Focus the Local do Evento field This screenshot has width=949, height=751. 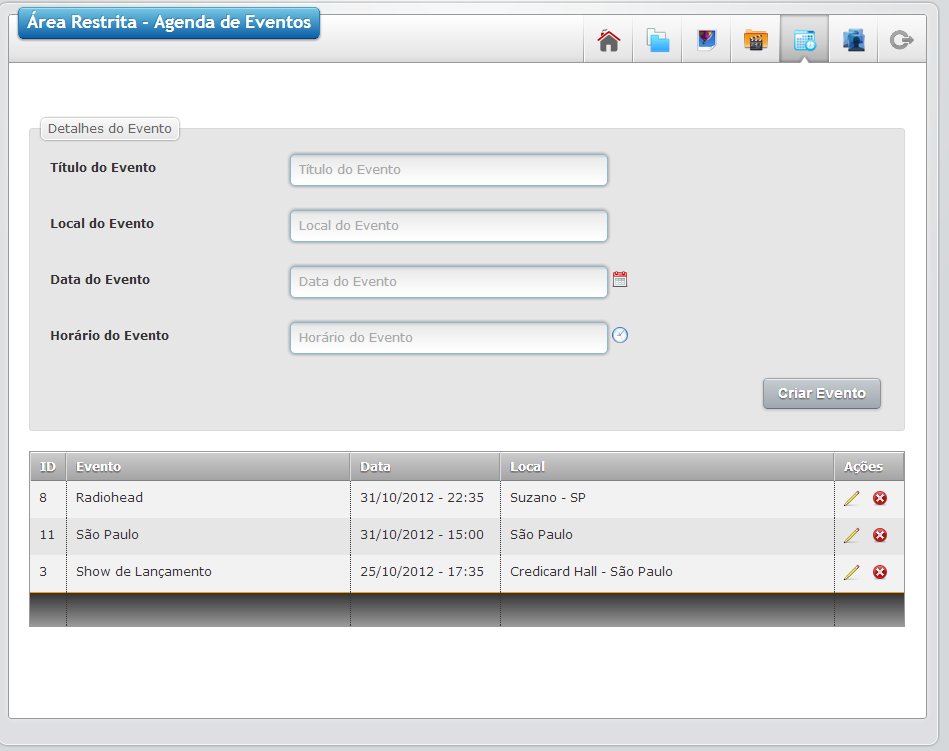click(x=448, y=226)
